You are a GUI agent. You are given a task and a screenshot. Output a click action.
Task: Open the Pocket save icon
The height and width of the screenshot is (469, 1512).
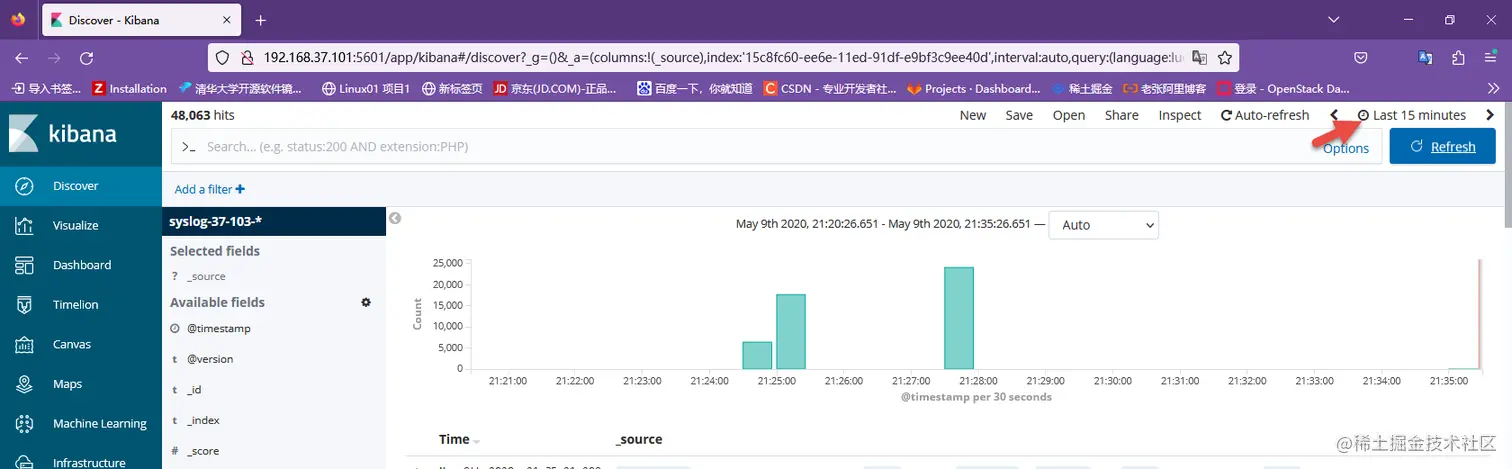pyautogui.click(x=1361, y=58)
